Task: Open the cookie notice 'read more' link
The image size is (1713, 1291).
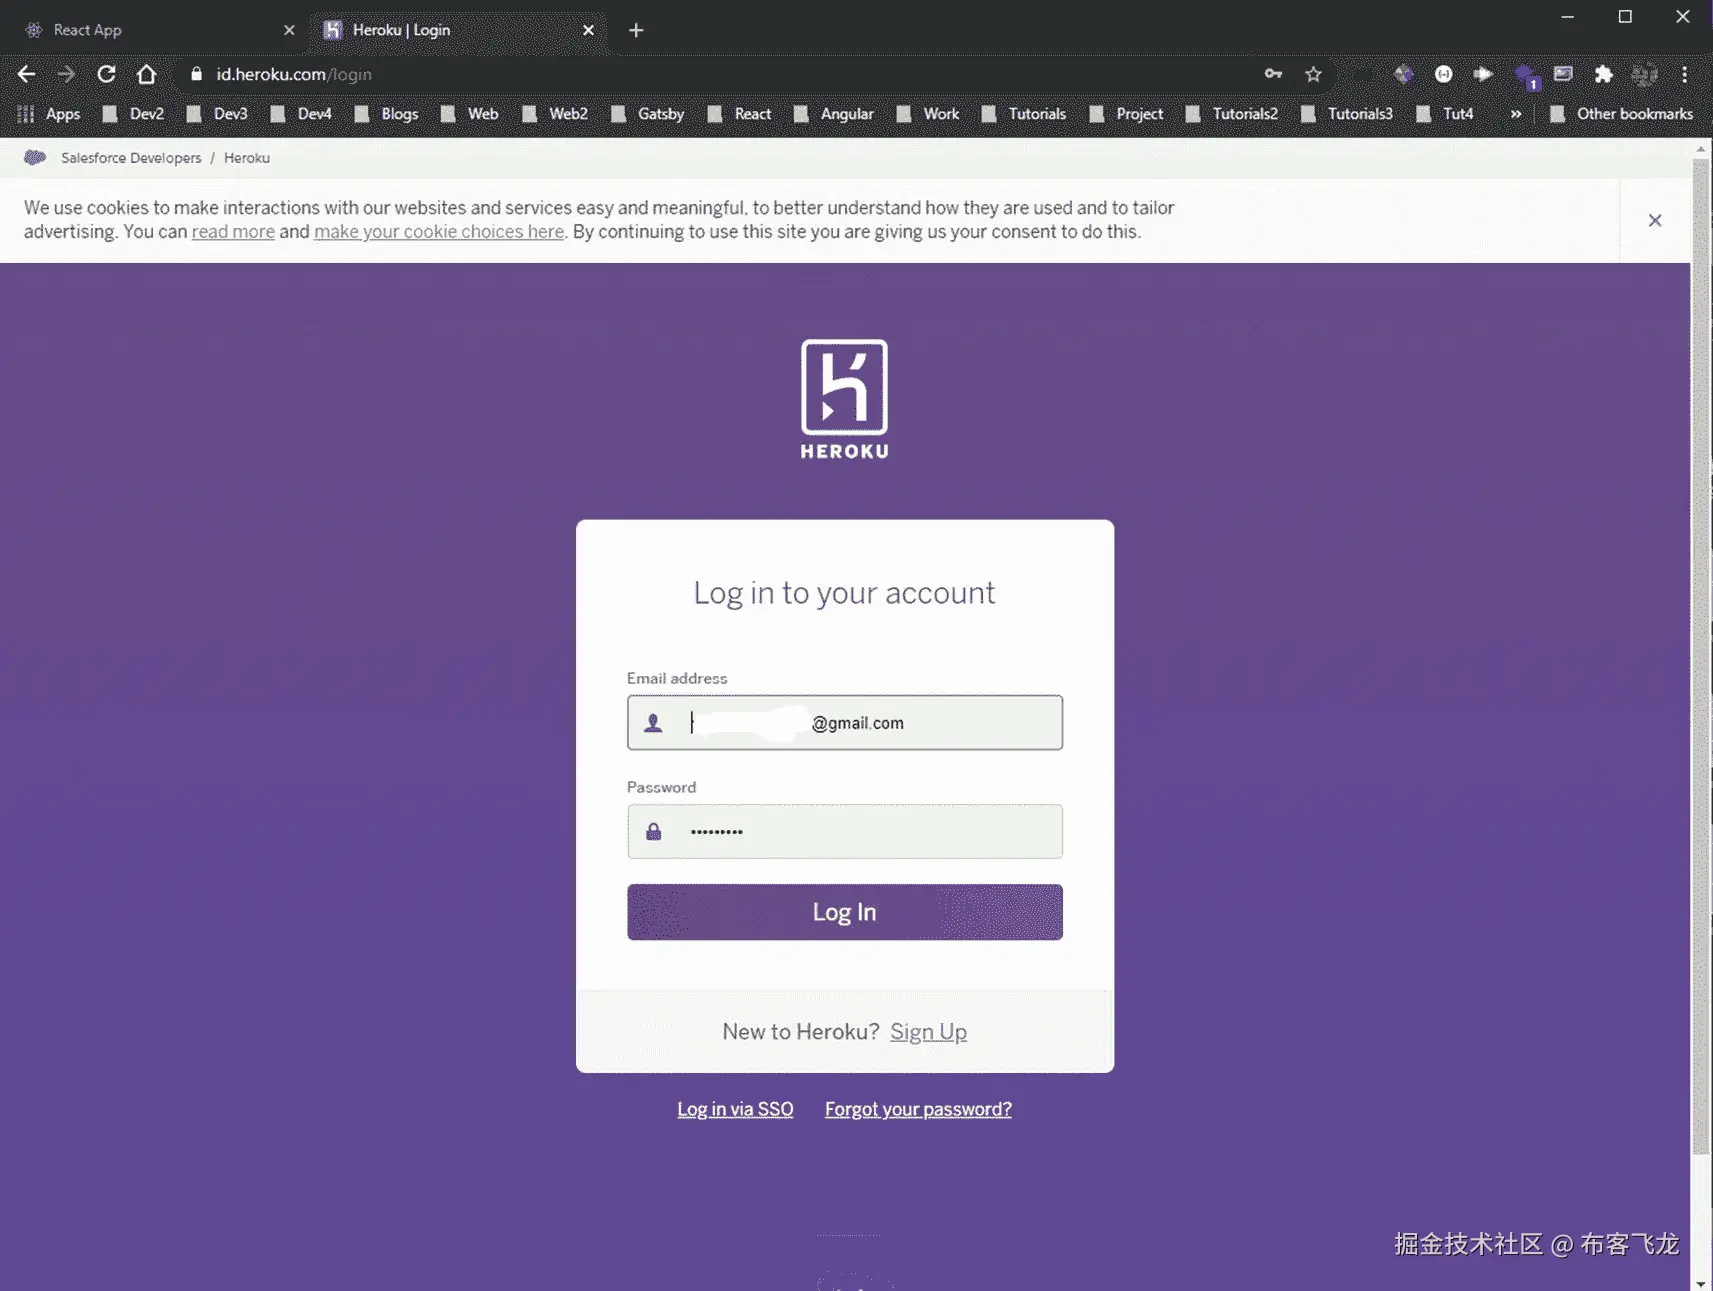Action: point(233,232)
